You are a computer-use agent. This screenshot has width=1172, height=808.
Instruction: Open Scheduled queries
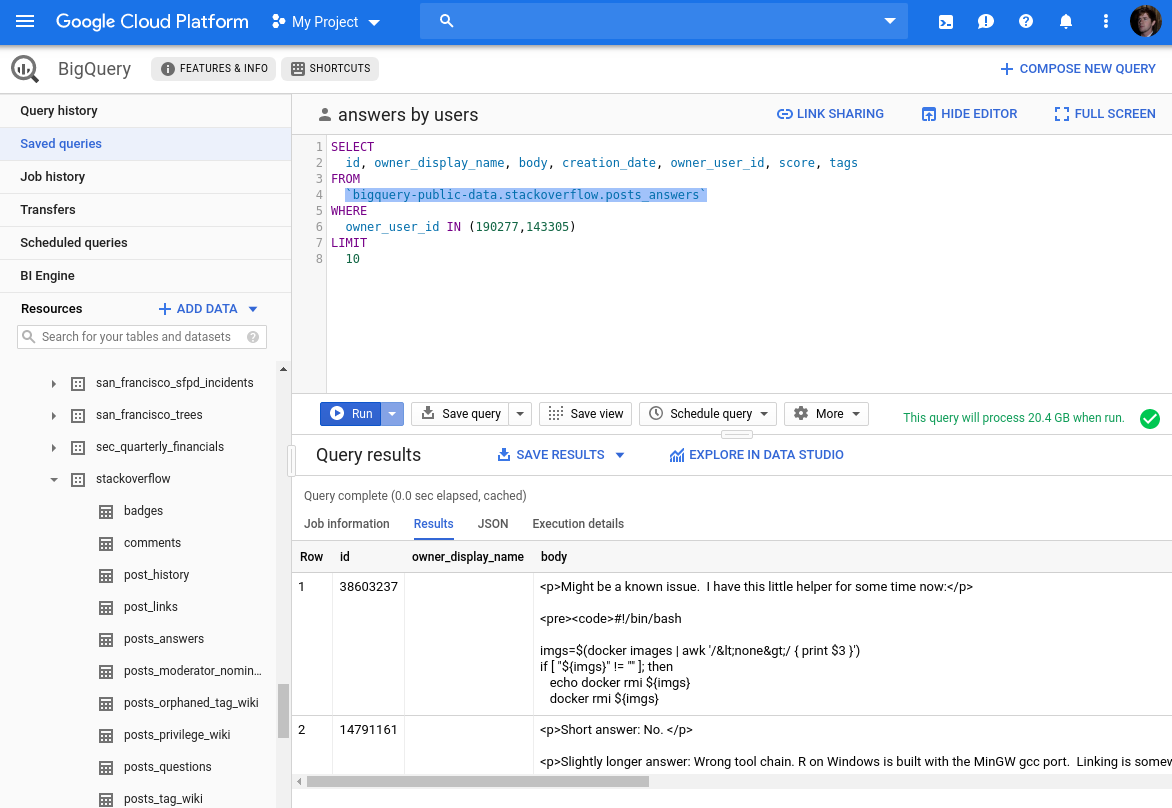[145, 242]
